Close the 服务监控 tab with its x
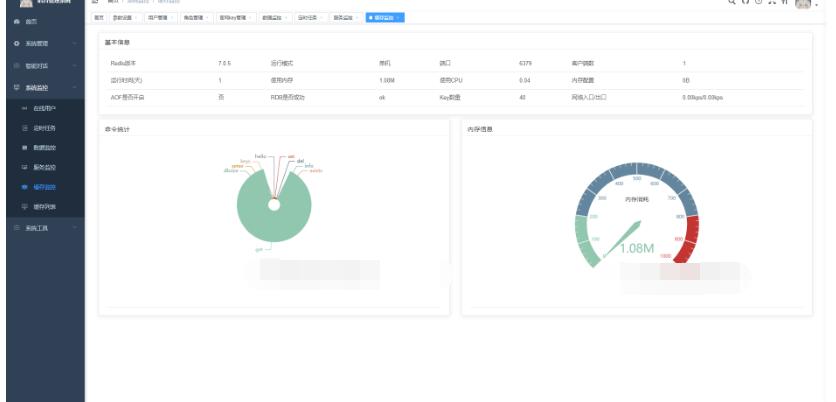Screen dimensions: 836x402 point(358,18)
